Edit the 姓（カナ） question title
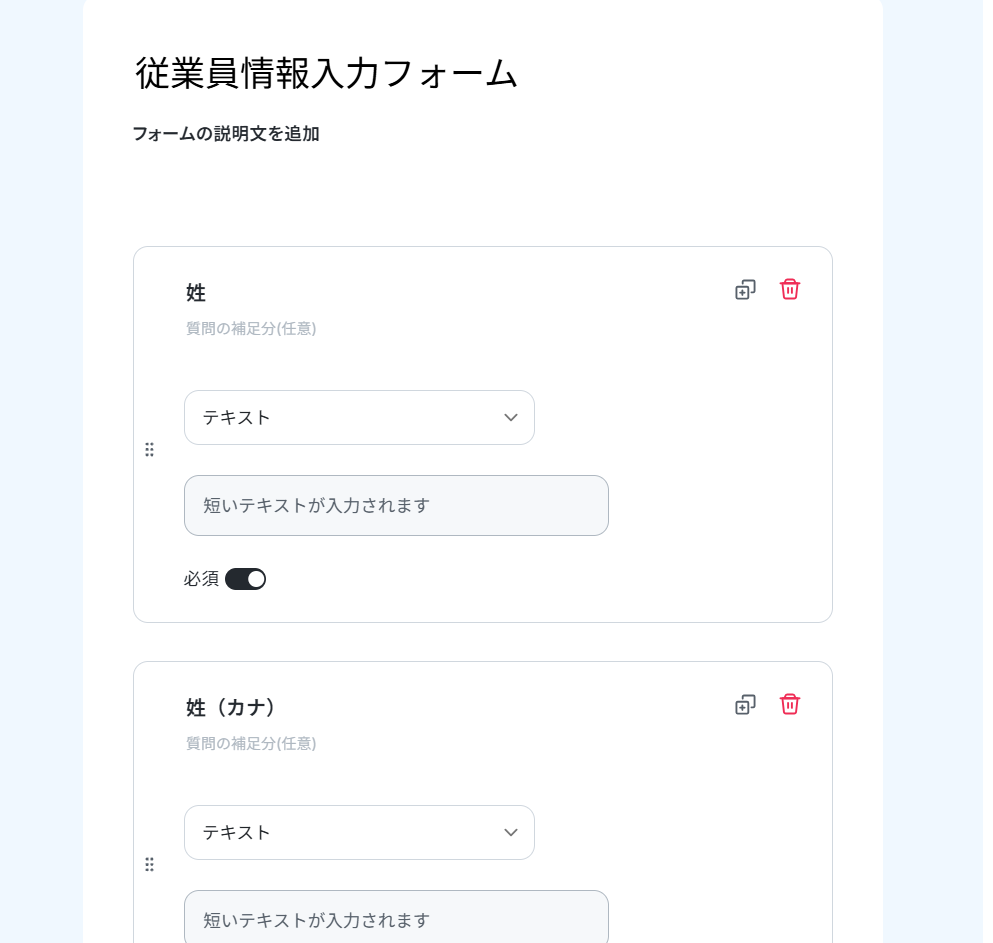This screenshot has width=993, height=943. click(x=231, y=707)
